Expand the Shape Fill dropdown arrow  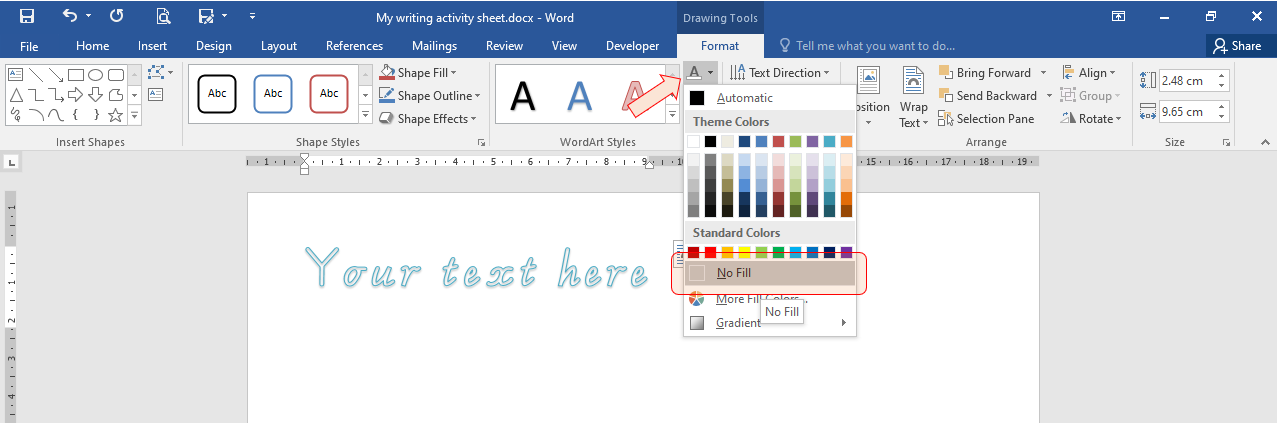pyautogui.click(x=453, y=73)
